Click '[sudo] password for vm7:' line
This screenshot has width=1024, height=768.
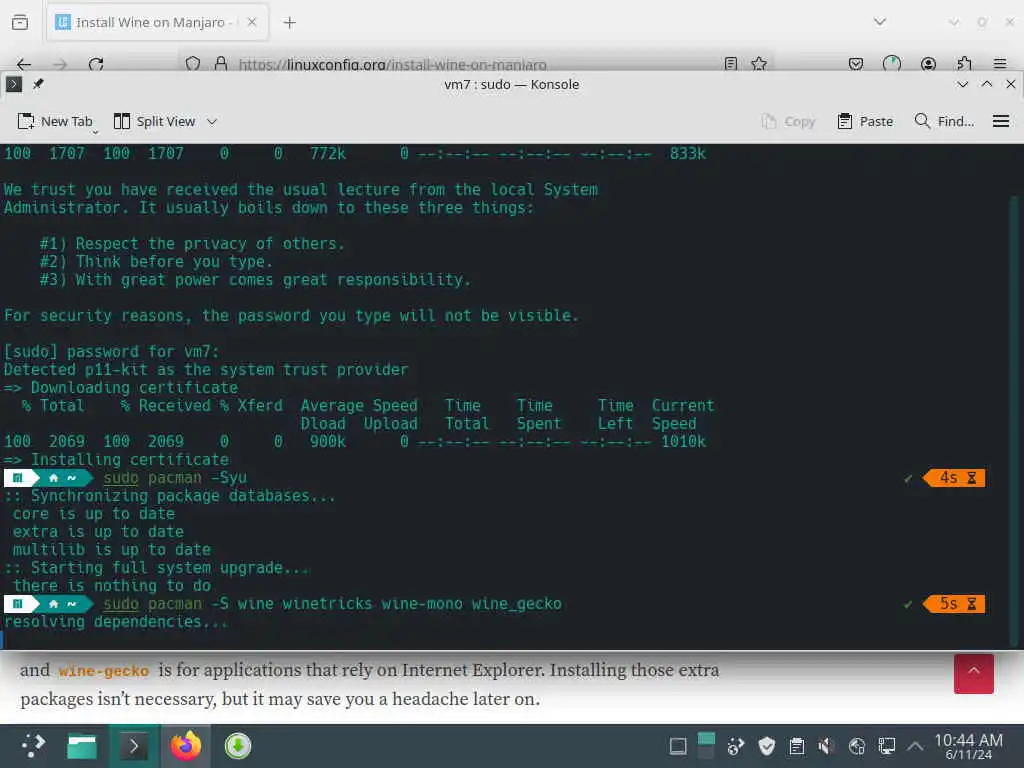click(x=111, y=352)
